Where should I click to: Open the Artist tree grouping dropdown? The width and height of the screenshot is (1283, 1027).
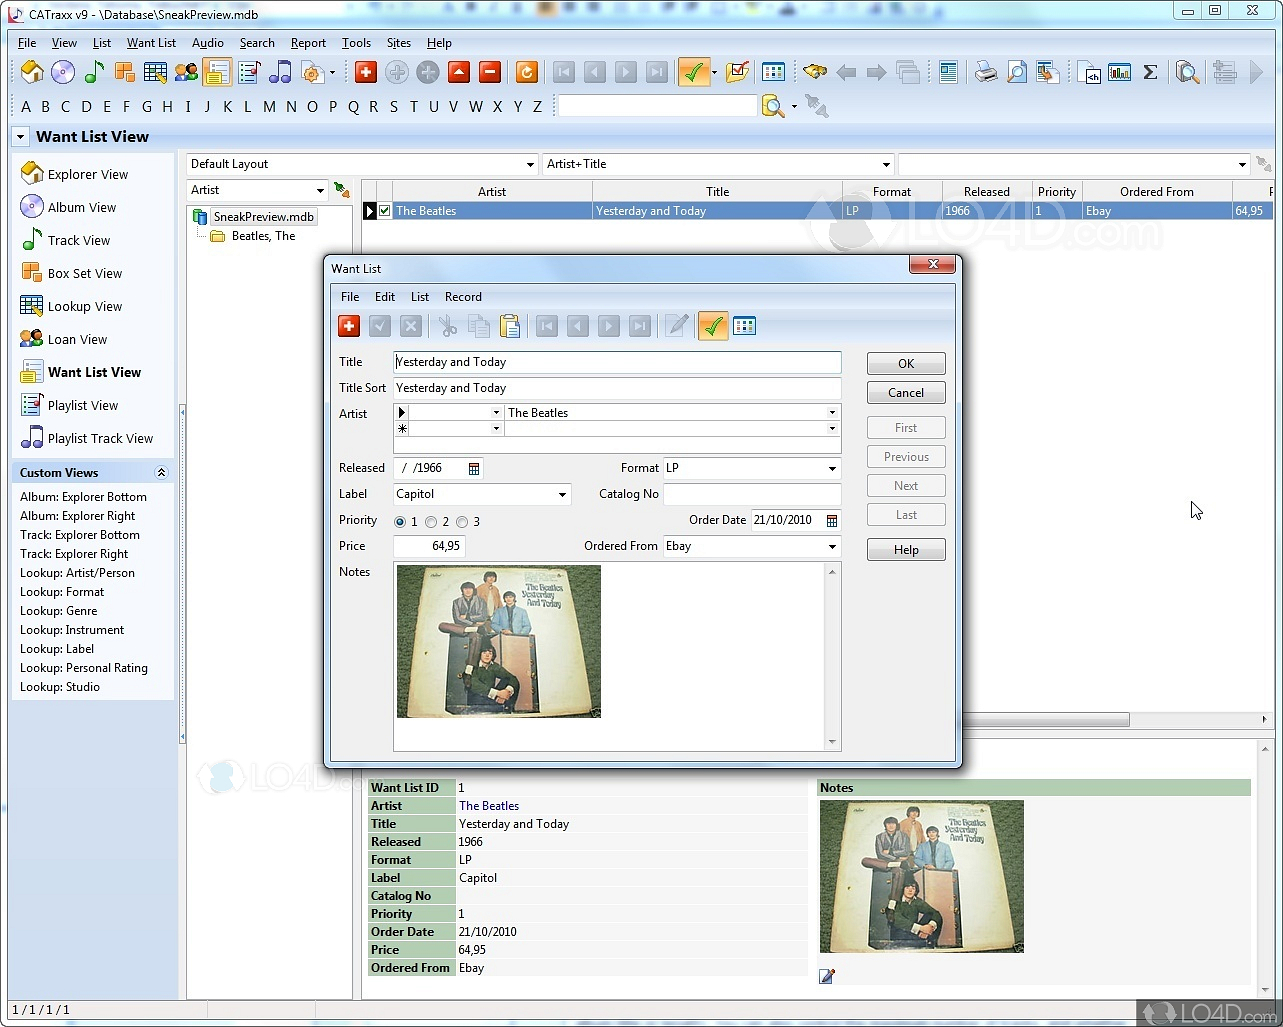tap(320, 191)
